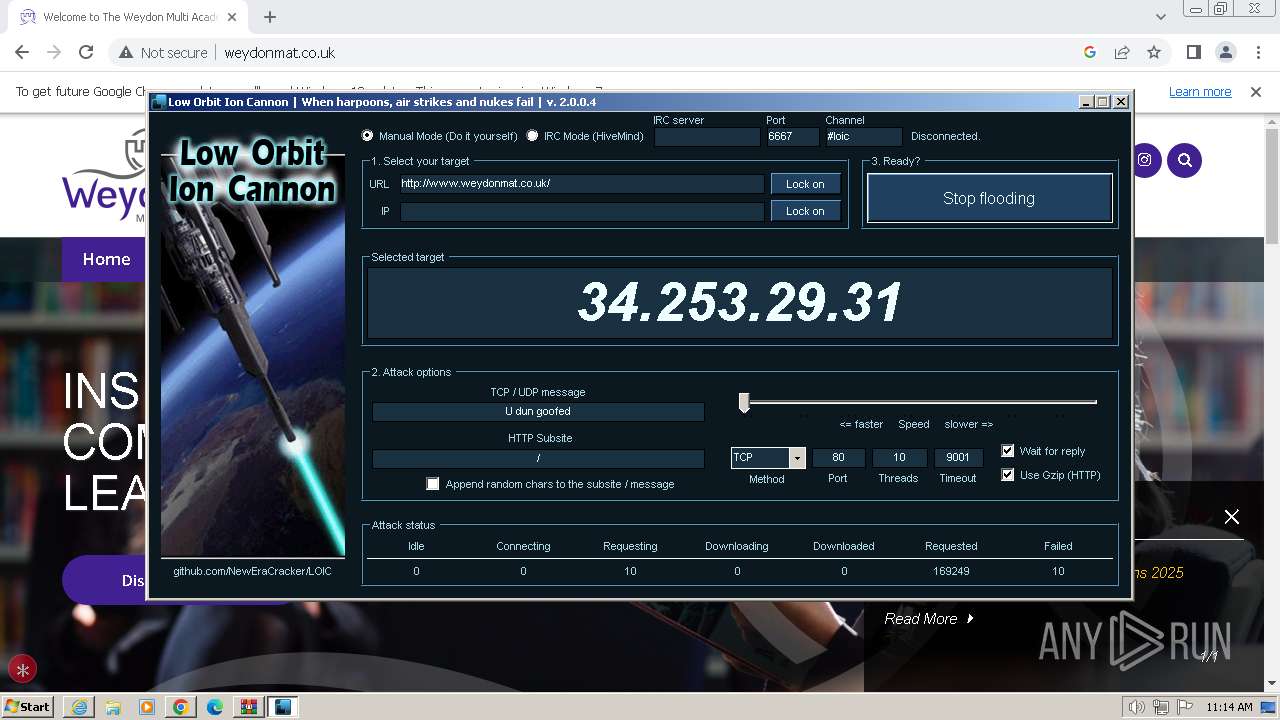The height and width of the screenshot is (720, 1280).
Task: Click the Learn more link in infobar
Action: [1200, 91]
